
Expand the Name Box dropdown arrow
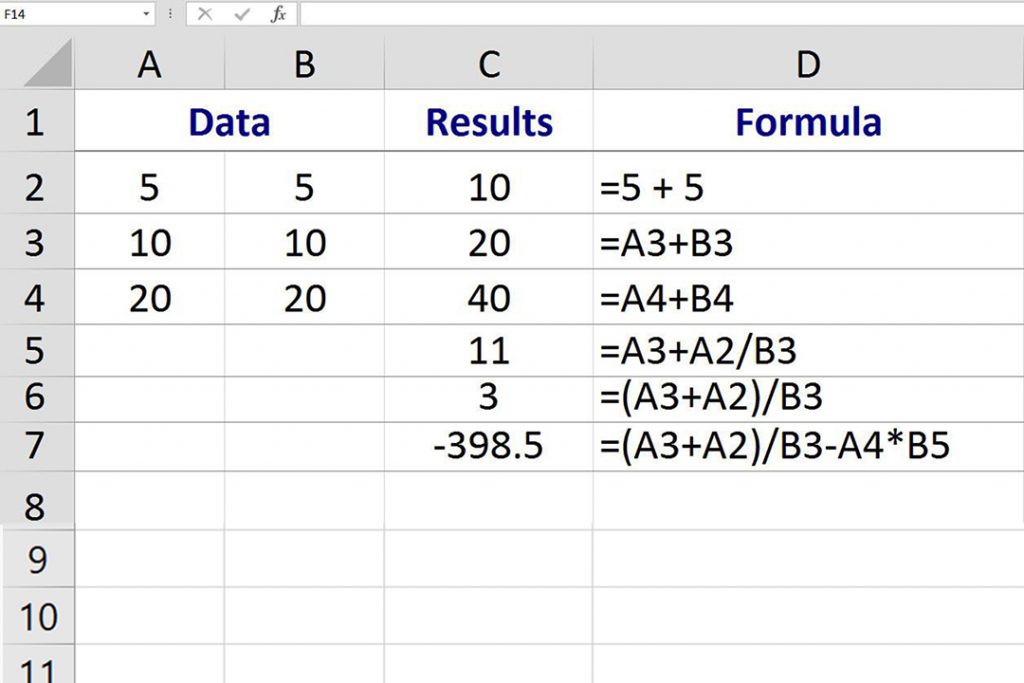pyautogui.click(x=146, y=14)
